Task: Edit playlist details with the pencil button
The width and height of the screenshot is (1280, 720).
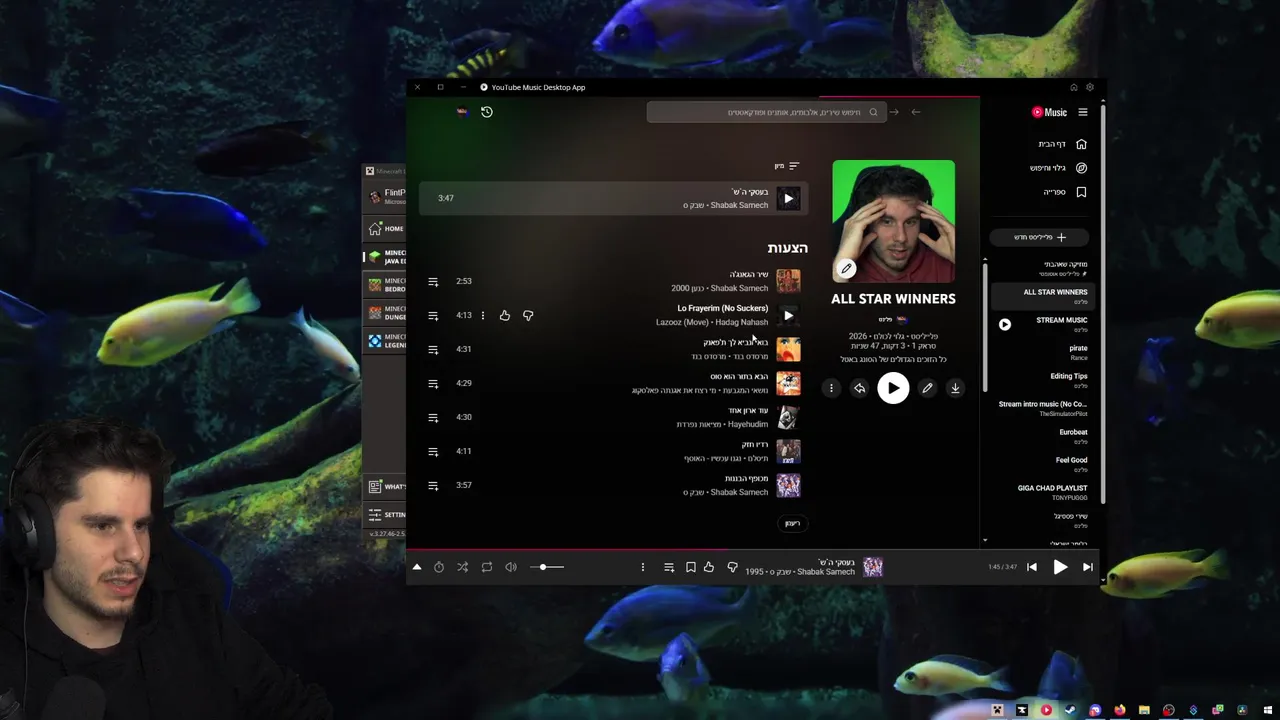Action: pos(927,388)
